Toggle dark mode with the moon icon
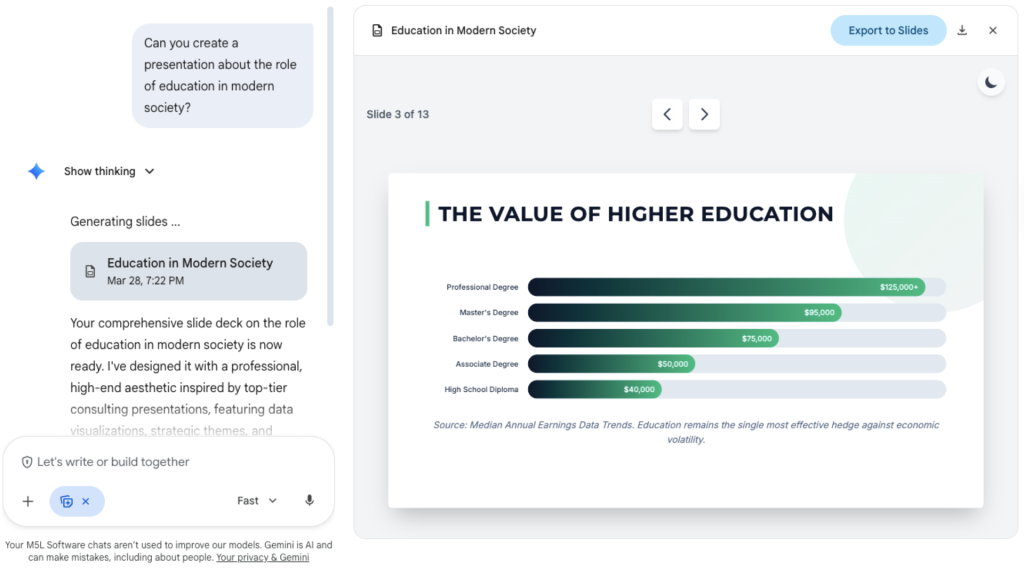1024x576 pixels. 991,82
